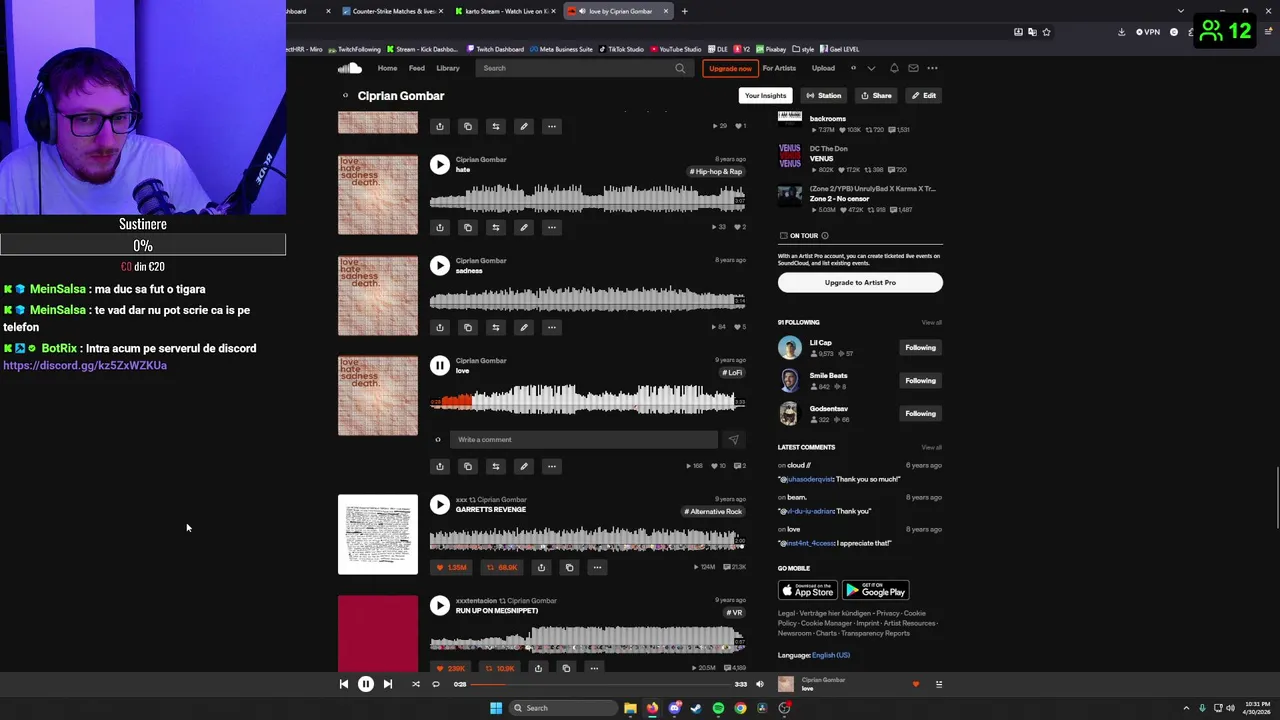Toggle Following for Lil Cap

point(920,348)
